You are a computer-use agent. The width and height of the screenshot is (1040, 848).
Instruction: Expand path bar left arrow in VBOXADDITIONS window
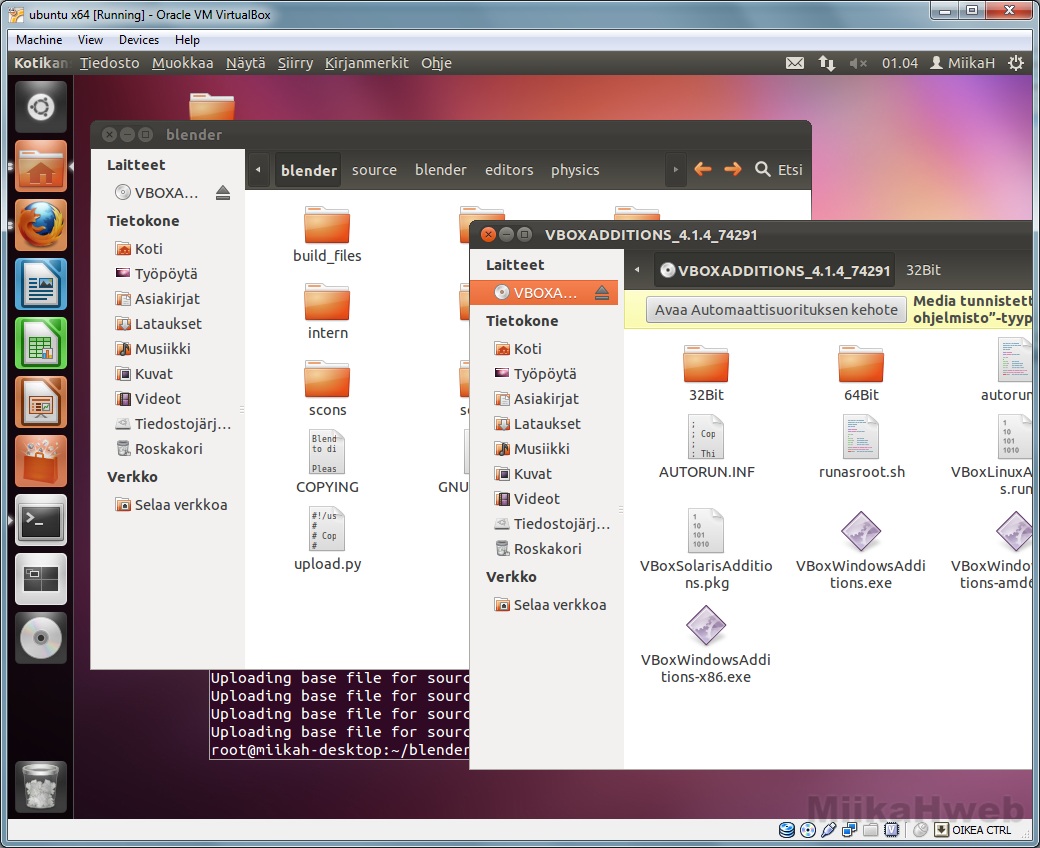click(x=637, y=270)
